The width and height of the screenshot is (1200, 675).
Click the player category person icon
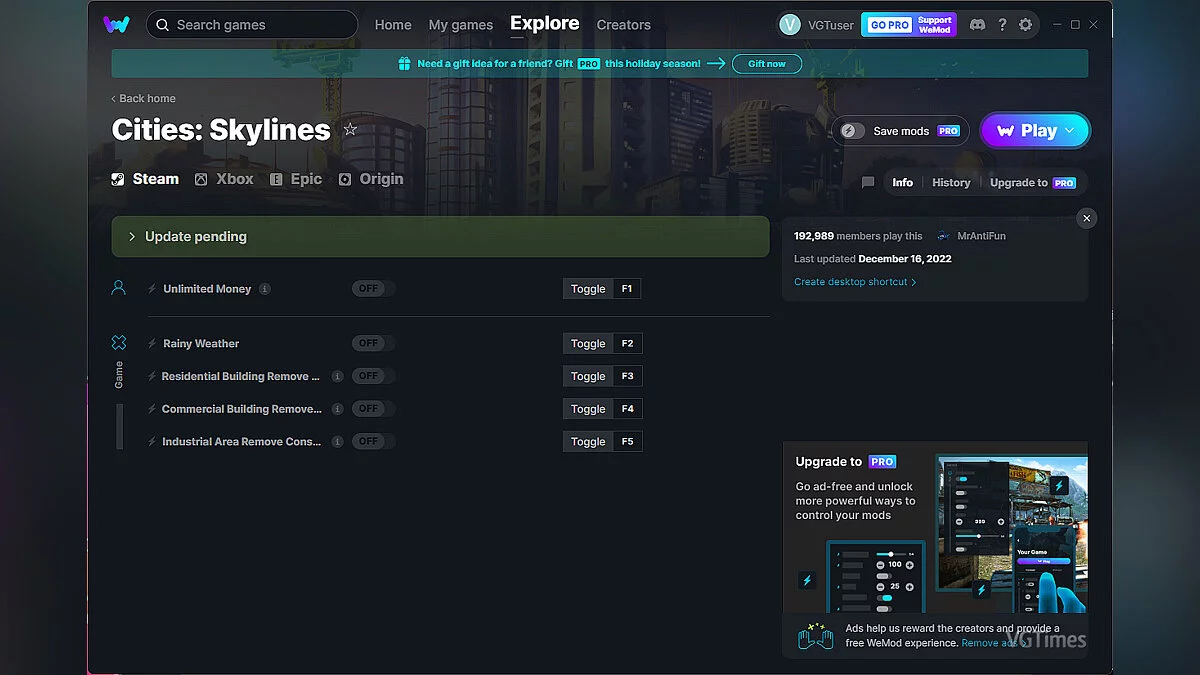pos(118,288)
